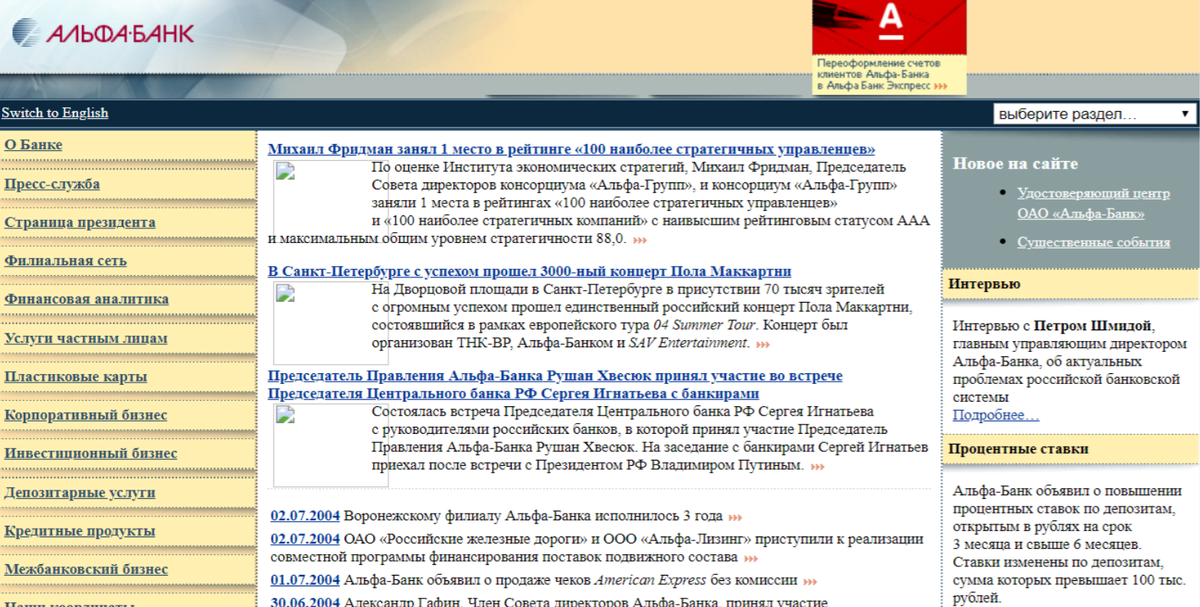Click the broken image beside the Хвесюк article
The image size is (1200, 607).
(331, 445)
